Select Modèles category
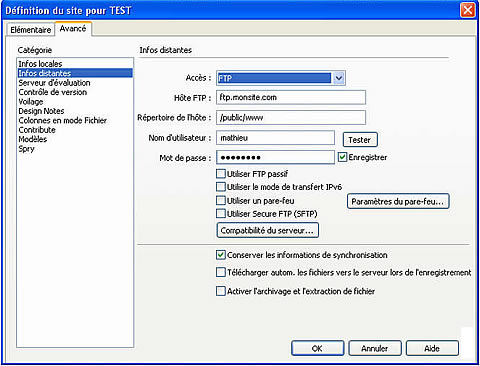 75,139
